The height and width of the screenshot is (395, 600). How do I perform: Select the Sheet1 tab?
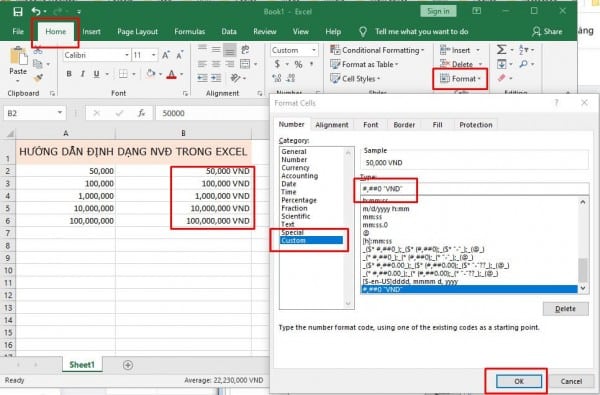click(82, 365)
